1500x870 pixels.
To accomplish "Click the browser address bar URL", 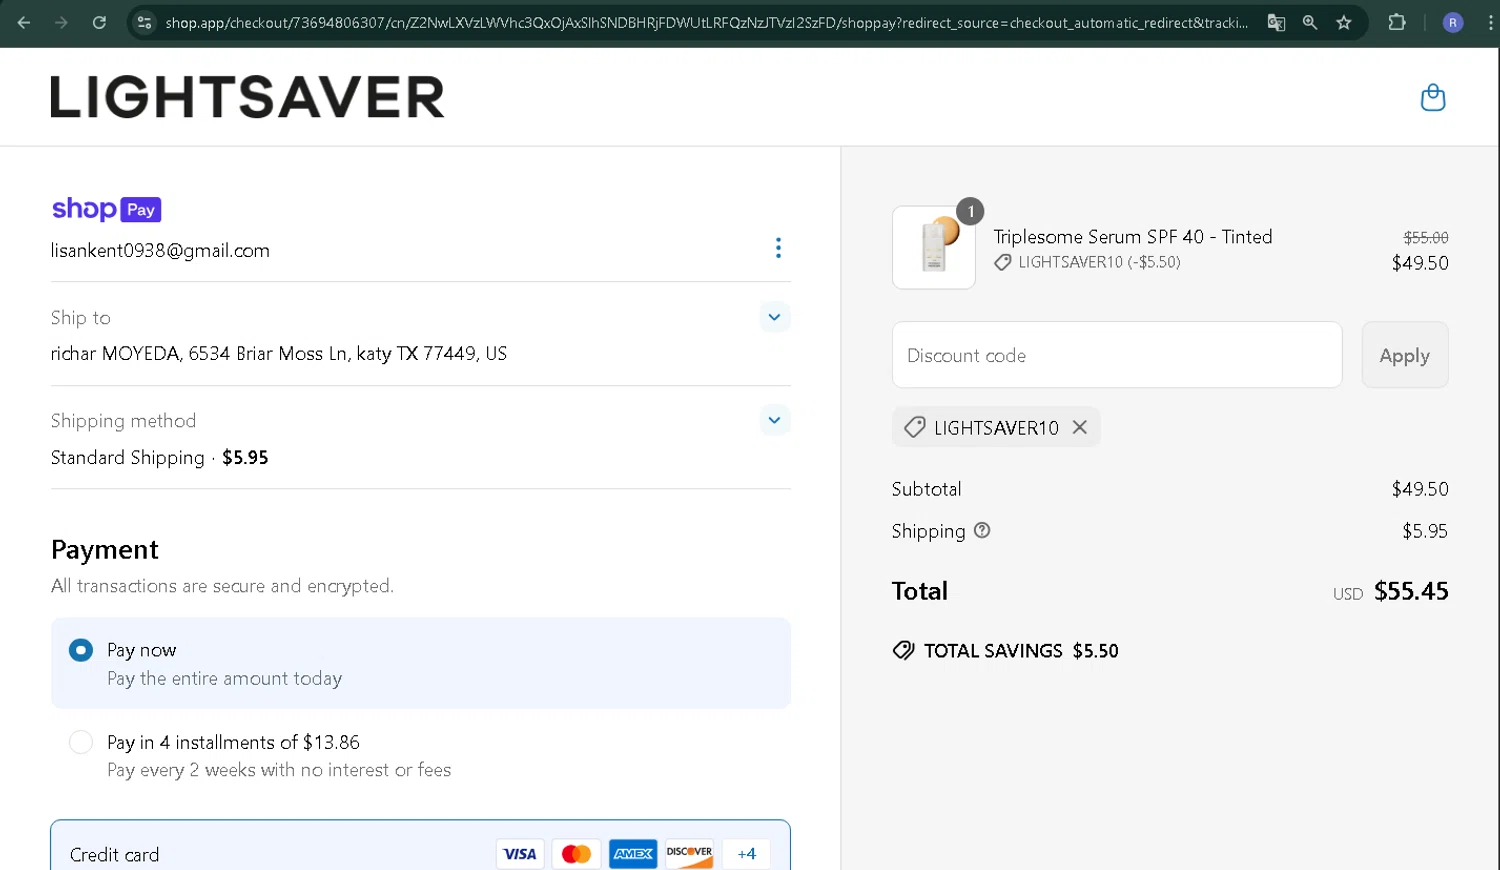I will coord(706,22).
